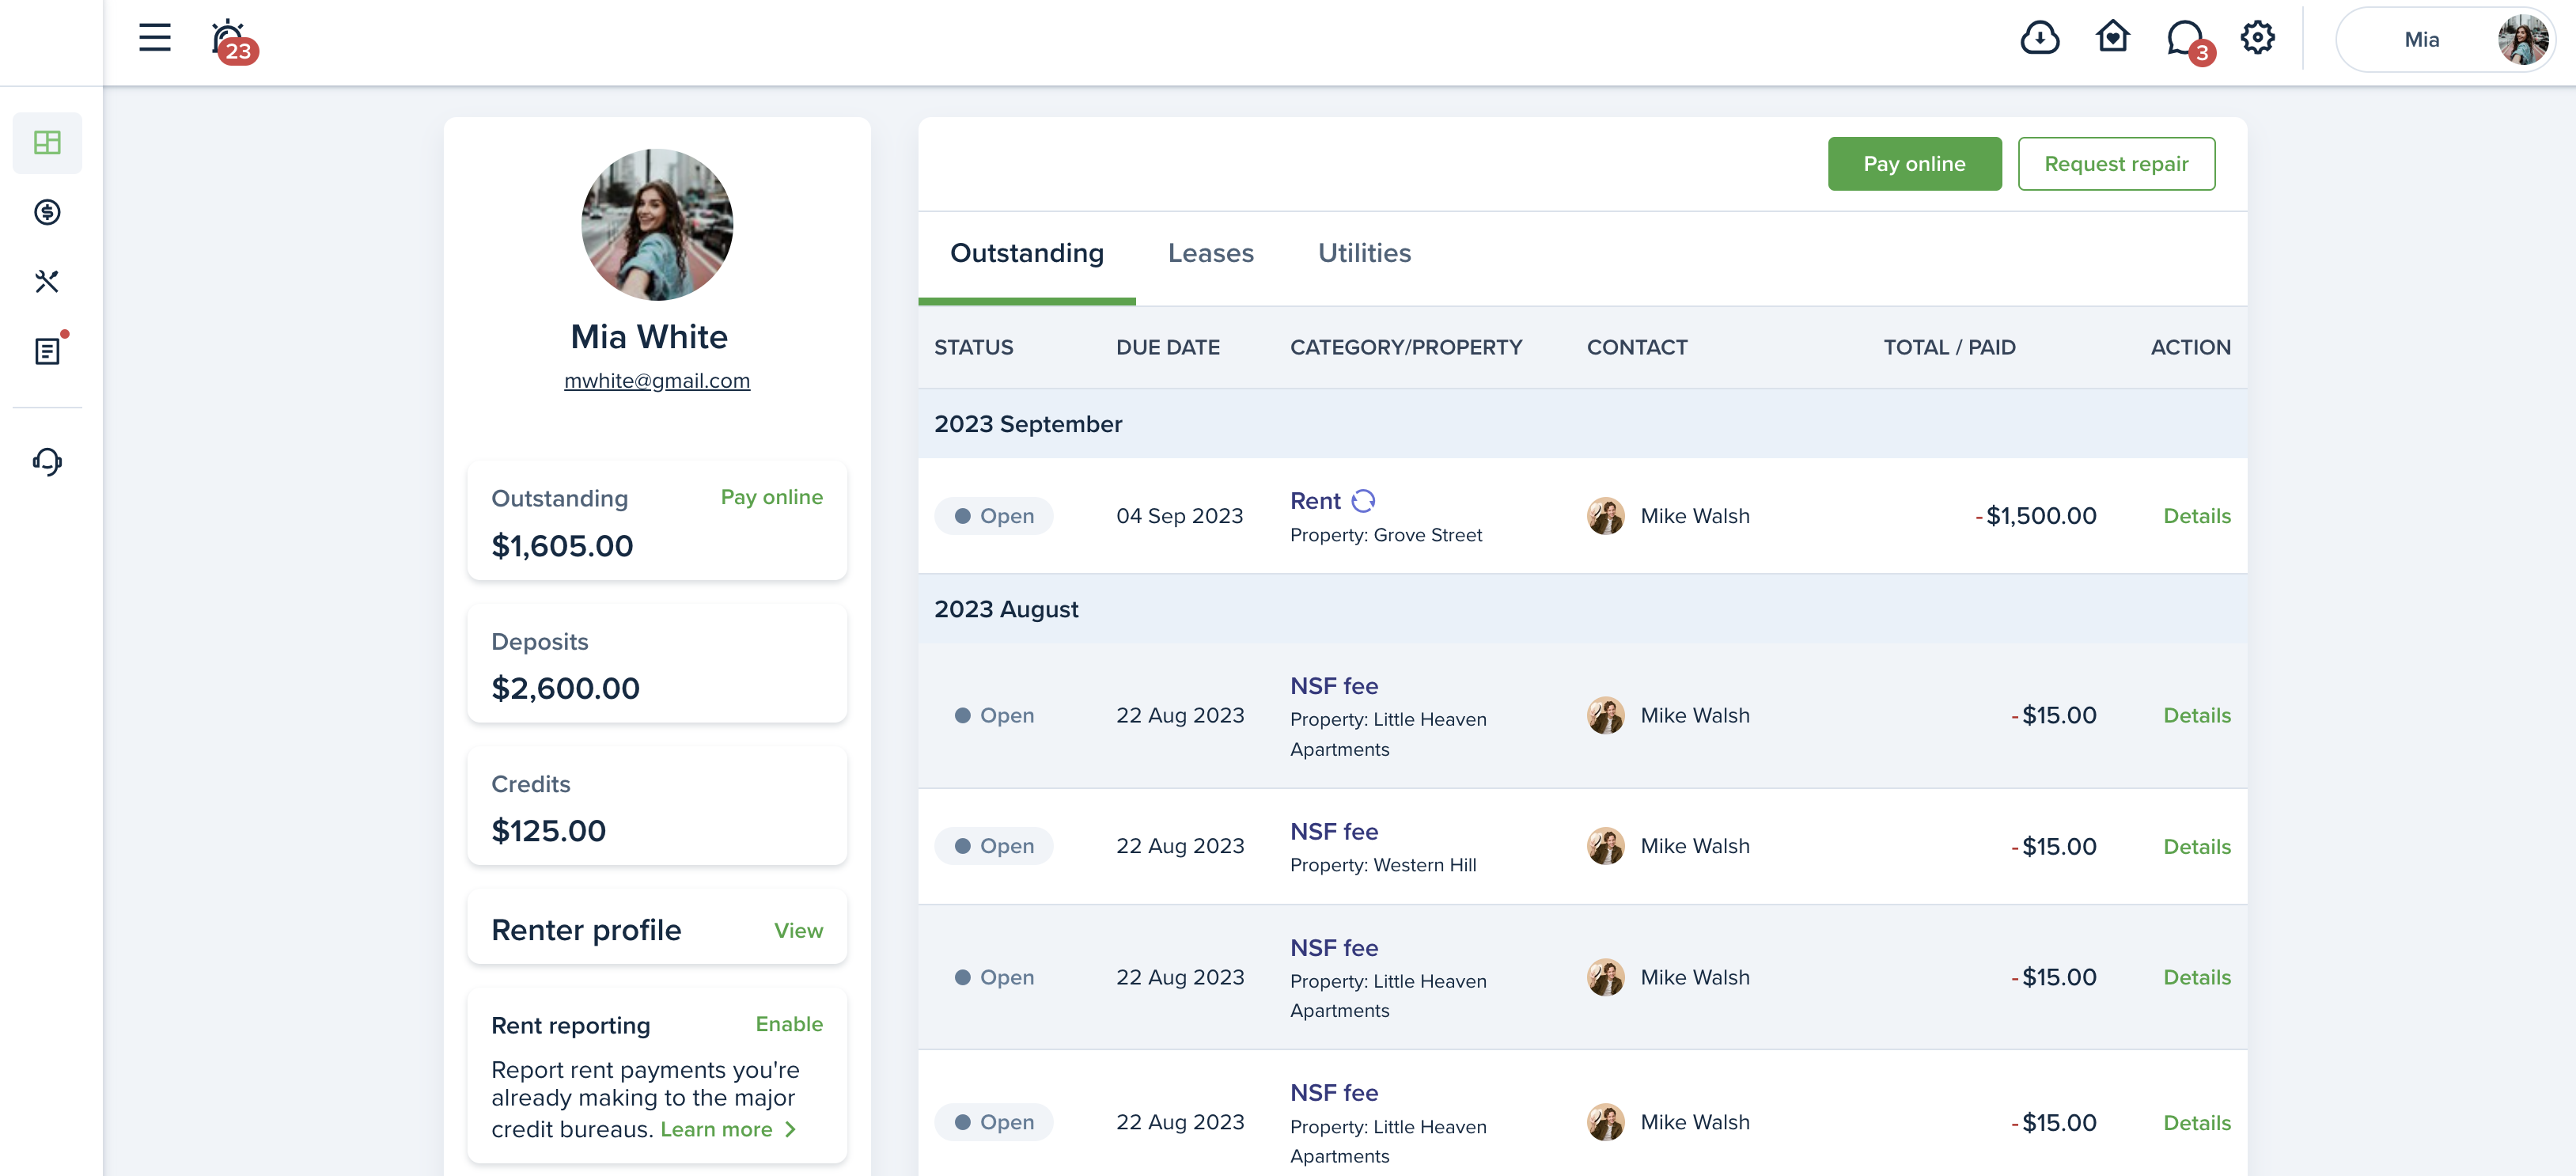Screen dimensions: 2576x1176
Task: Click the TOTAL / PAID column header
Action: click(1949, 347)
